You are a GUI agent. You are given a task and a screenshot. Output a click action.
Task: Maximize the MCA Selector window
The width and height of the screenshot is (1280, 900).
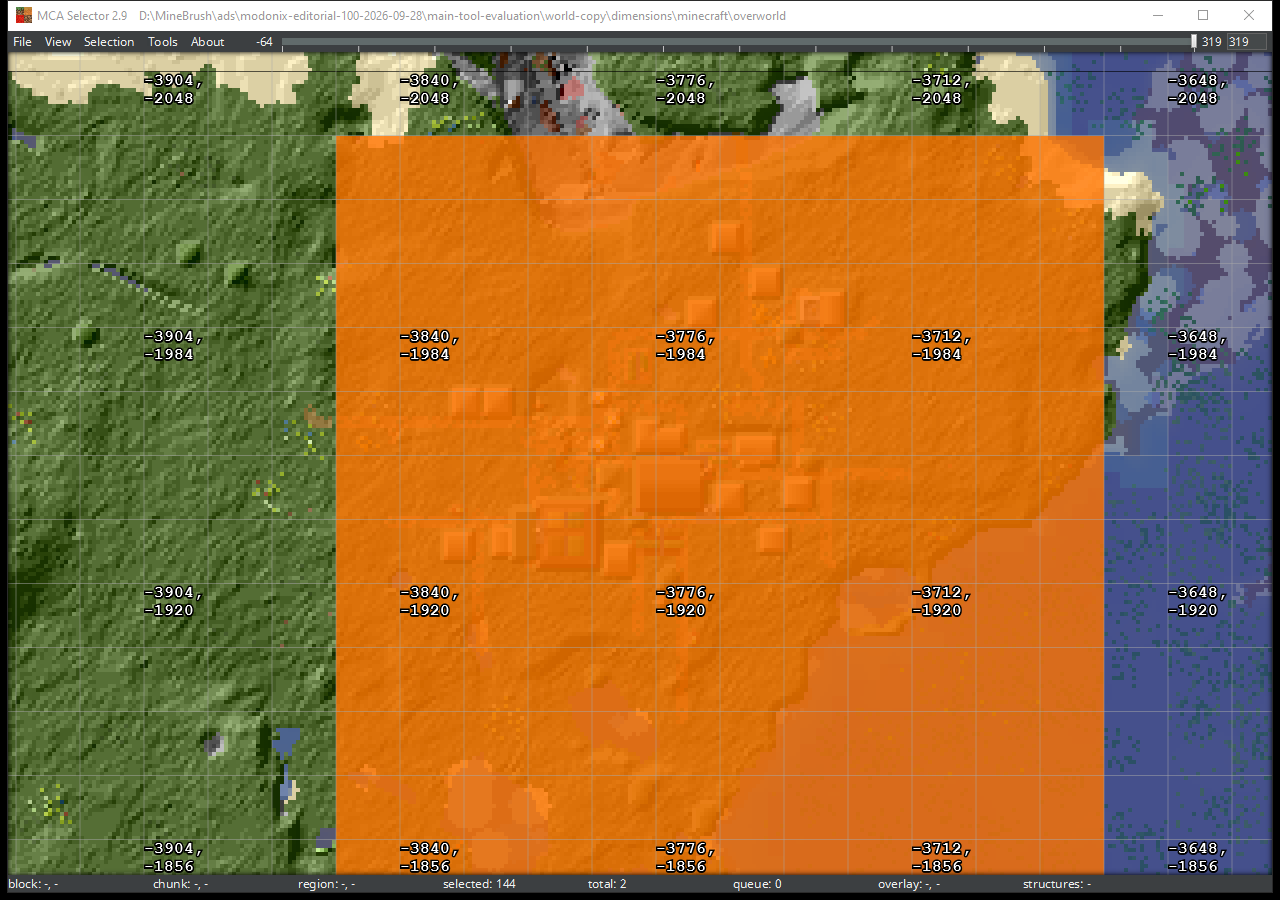pyautogui.click(x=1203, y=15)
